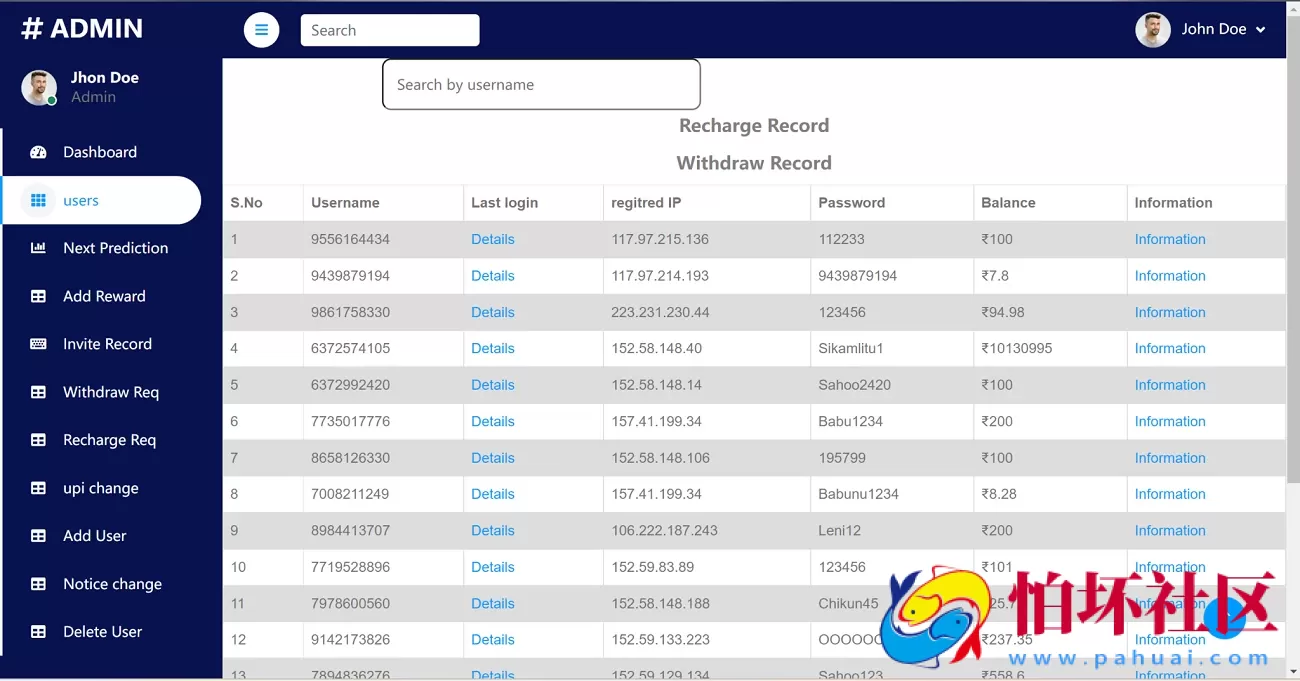Click the hamburger menu toggle button
1300x681 pixels.
pos(261,30)
